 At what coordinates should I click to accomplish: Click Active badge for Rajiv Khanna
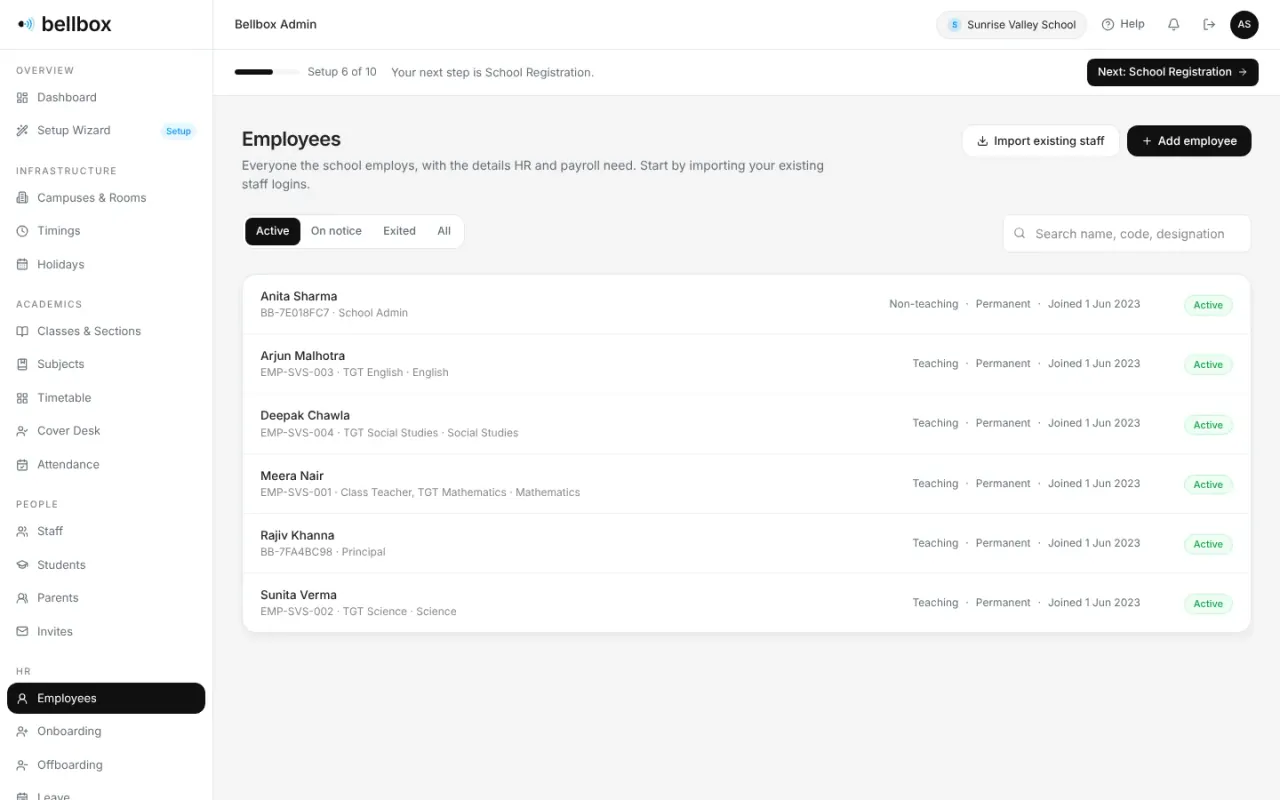1208,544
